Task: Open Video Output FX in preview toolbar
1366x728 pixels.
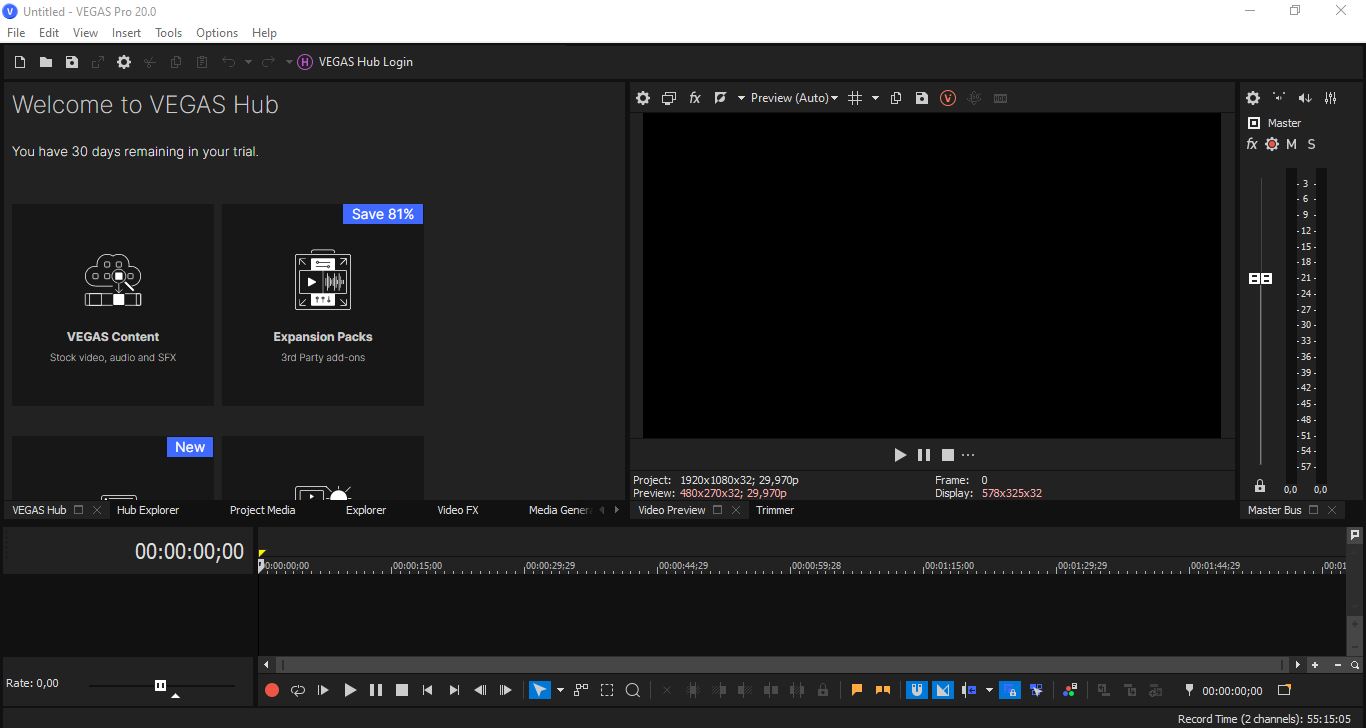Action: coord(695,98)
